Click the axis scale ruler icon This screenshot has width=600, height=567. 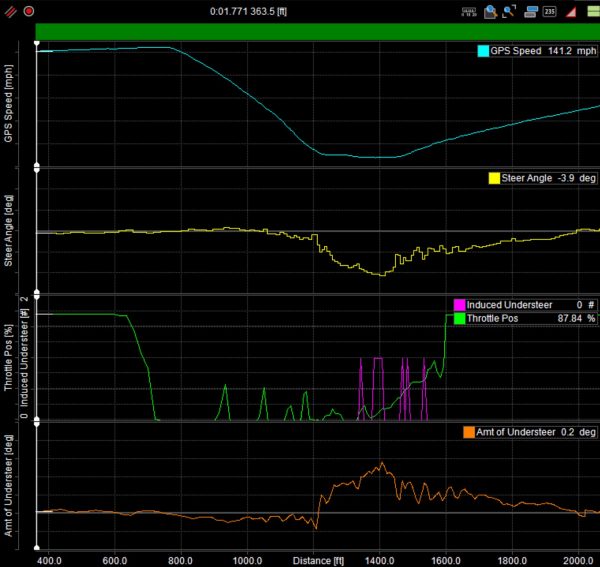pos(469,12)
